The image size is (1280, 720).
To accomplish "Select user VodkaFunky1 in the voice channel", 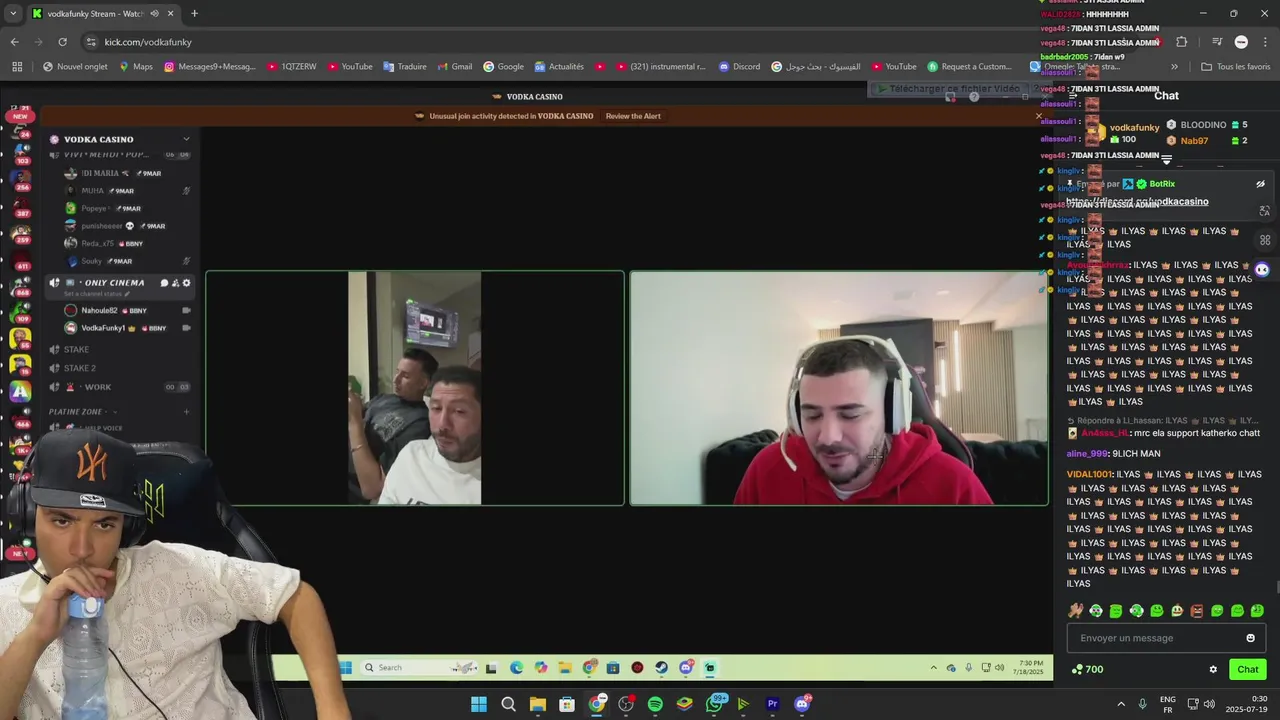I will click(103, 328).
